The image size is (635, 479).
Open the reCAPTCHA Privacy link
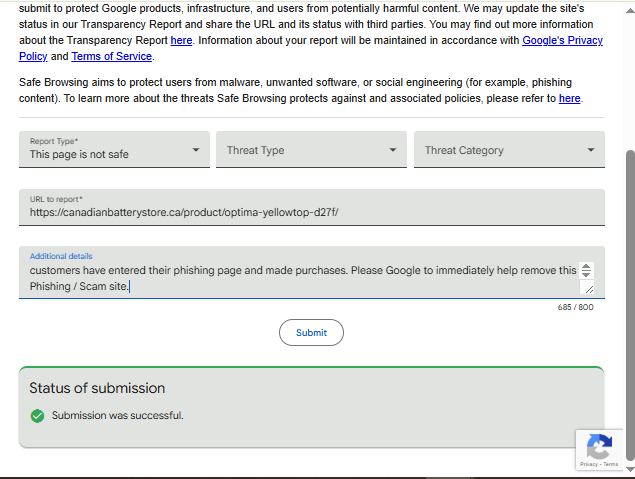tap(589, 464)
